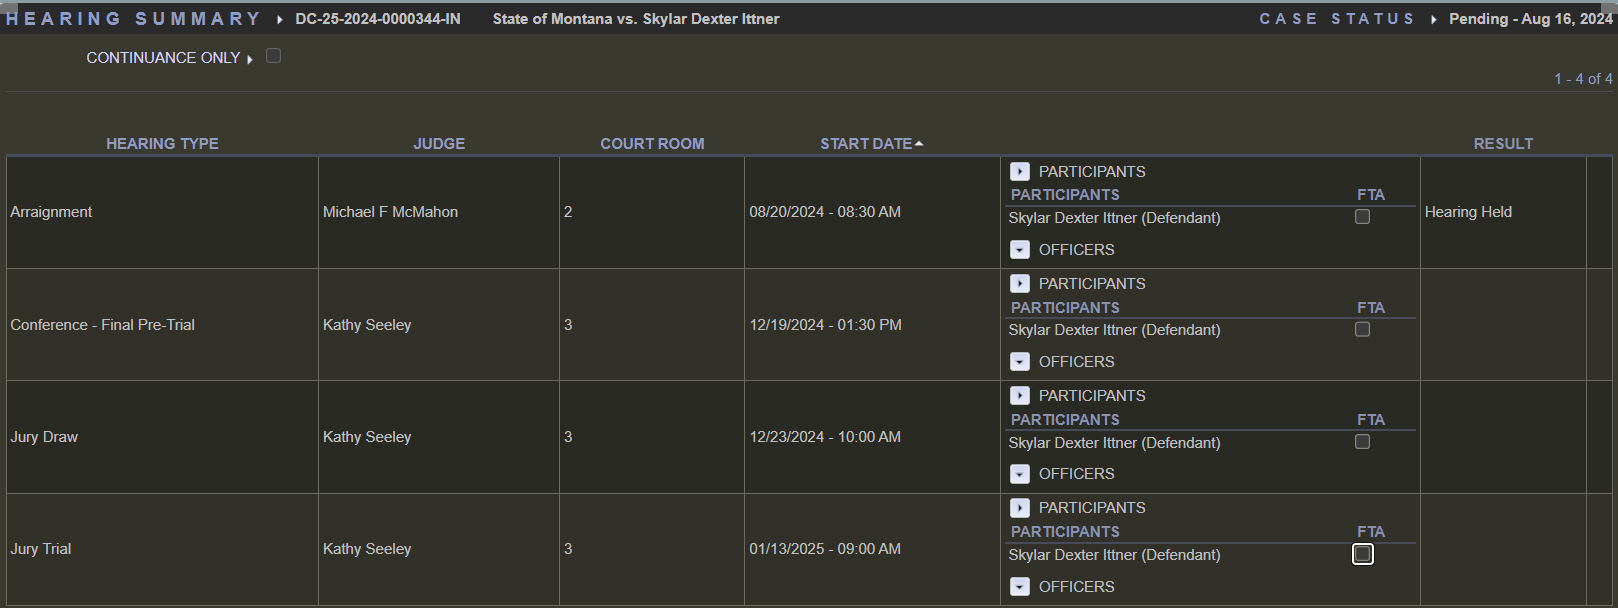Expand OFFICERS in Conference - Final Pre-Trial row
The width and height of the screenshot is (1618, 608).
click(x=1019, y=361)
